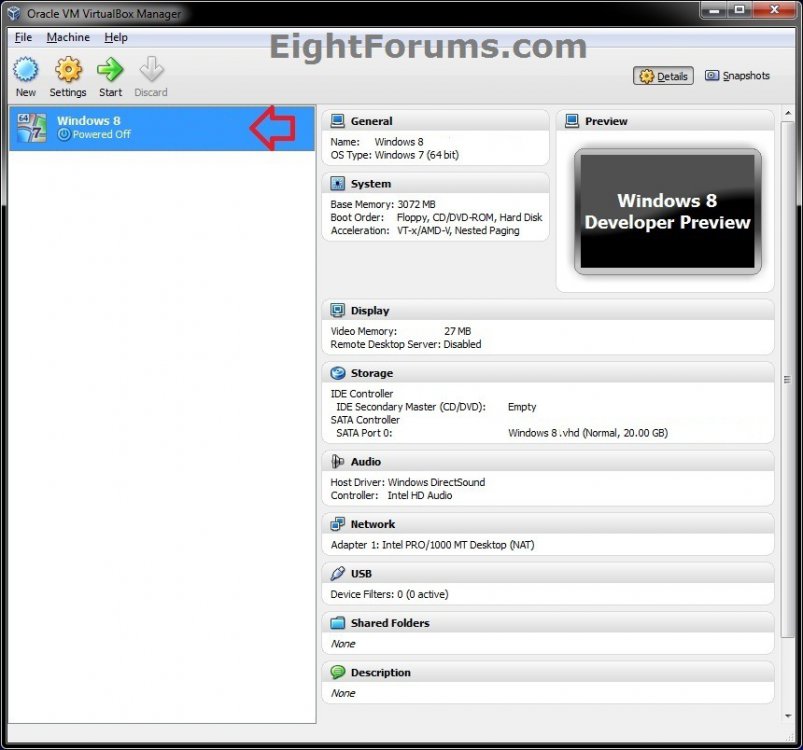Open the Network settings heading link
The image size is (803, 750).
[x=373, y=524]
